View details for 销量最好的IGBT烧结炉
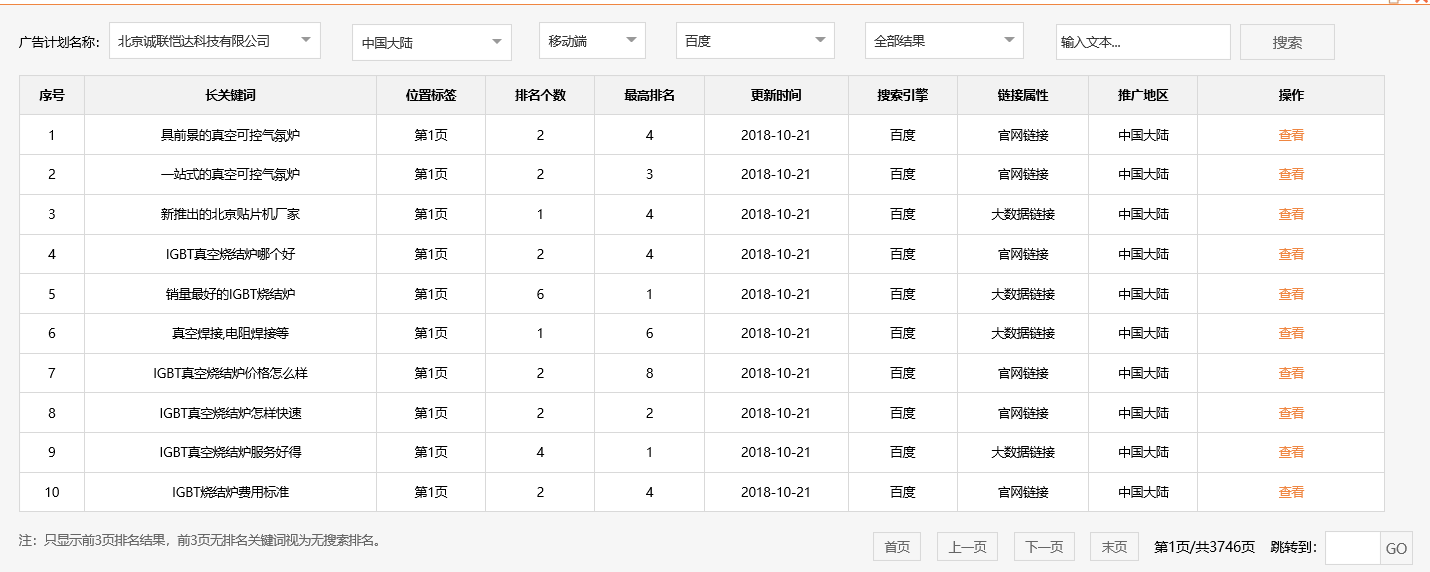 1291,294
